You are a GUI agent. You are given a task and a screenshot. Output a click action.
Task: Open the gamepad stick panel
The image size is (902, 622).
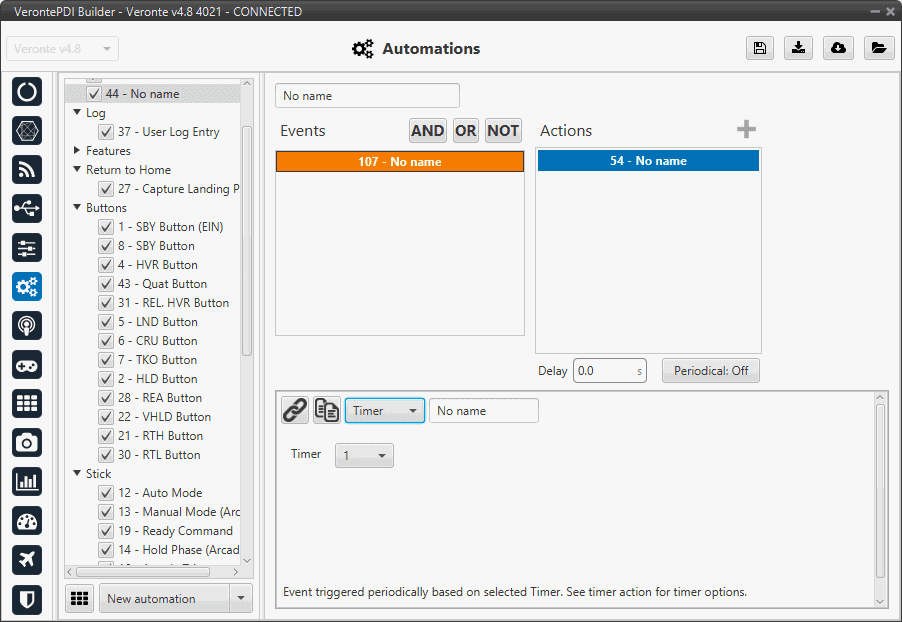pyautogui.click(x=27, y=364)
